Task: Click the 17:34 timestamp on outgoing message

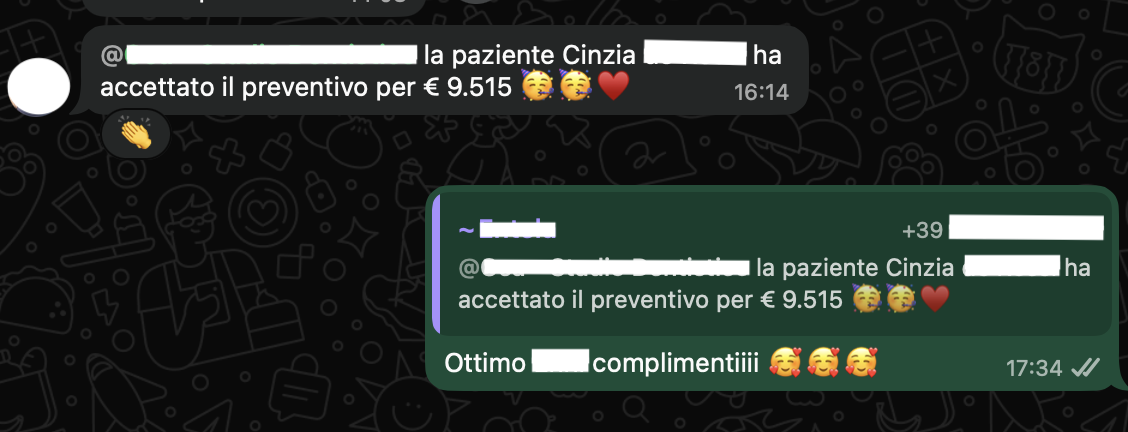Action: point(1034,369)
